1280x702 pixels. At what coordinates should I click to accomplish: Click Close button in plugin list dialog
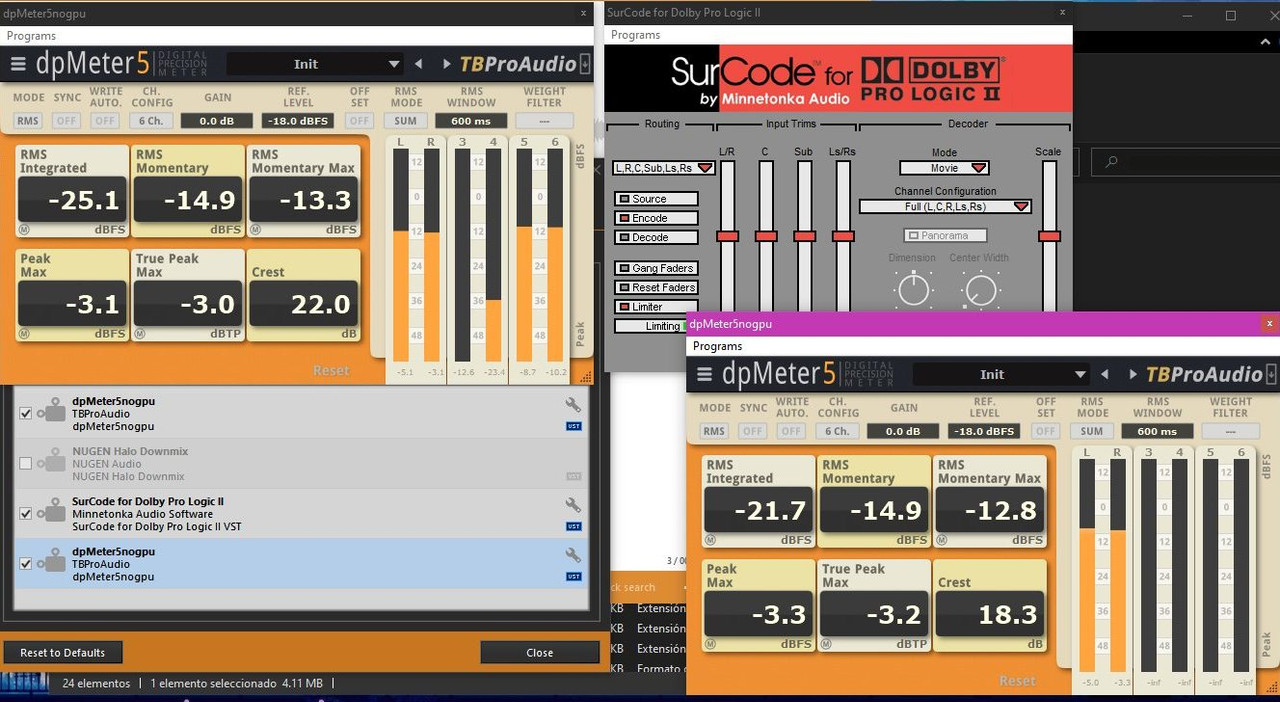(539, 653)
